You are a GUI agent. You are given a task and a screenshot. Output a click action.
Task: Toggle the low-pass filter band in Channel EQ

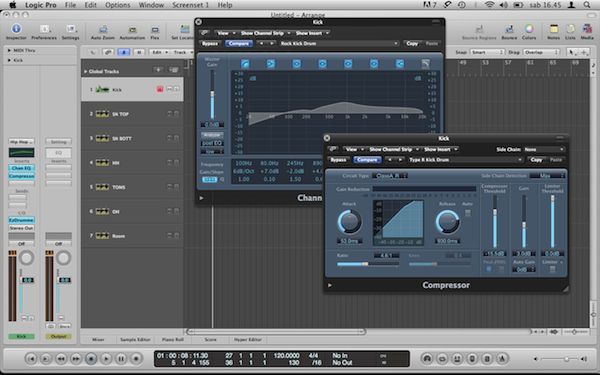point(426,64)
